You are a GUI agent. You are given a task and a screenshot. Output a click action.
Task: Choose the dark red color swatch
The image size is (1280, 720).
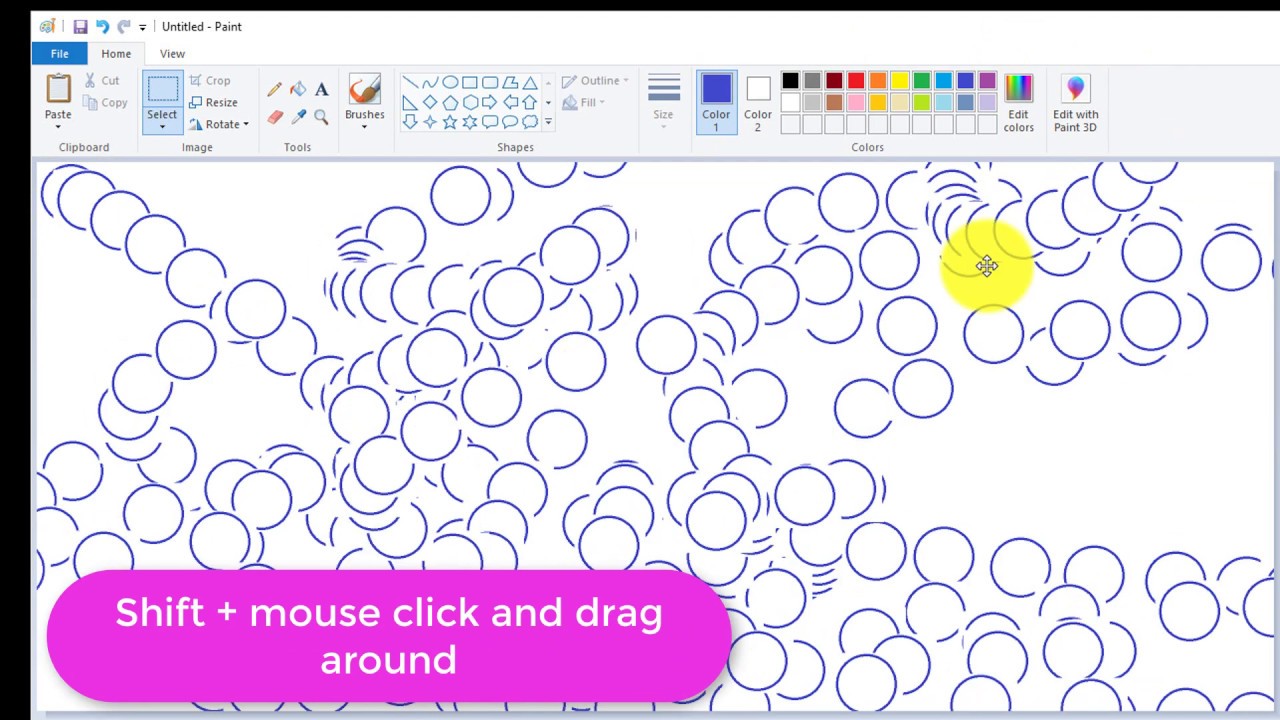point(834,81)
